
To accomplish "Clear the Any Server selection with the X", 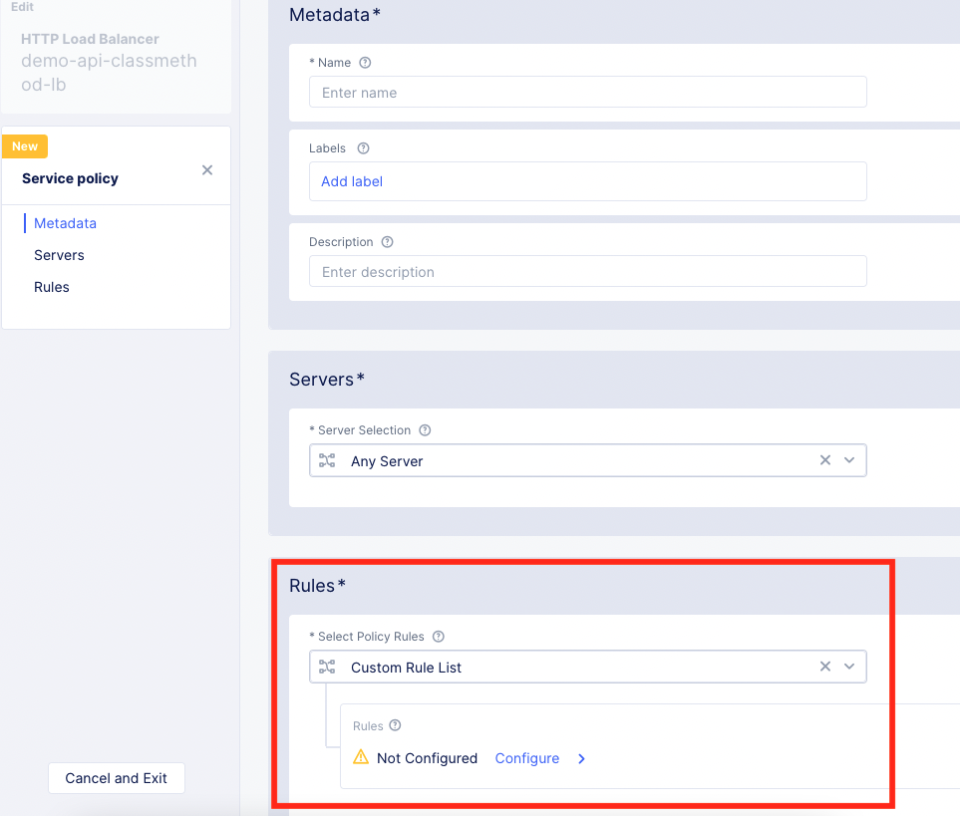I will click(825, 460).
